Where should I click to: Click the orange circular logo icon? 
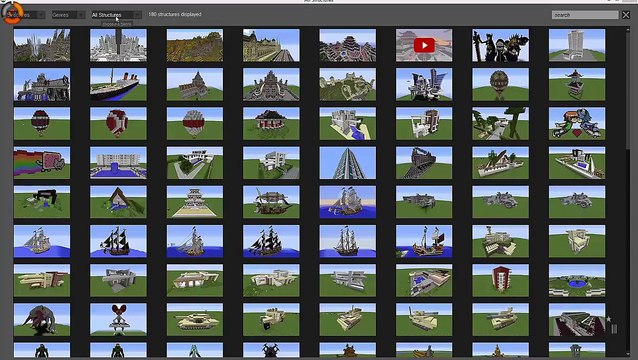pos(12,13)
